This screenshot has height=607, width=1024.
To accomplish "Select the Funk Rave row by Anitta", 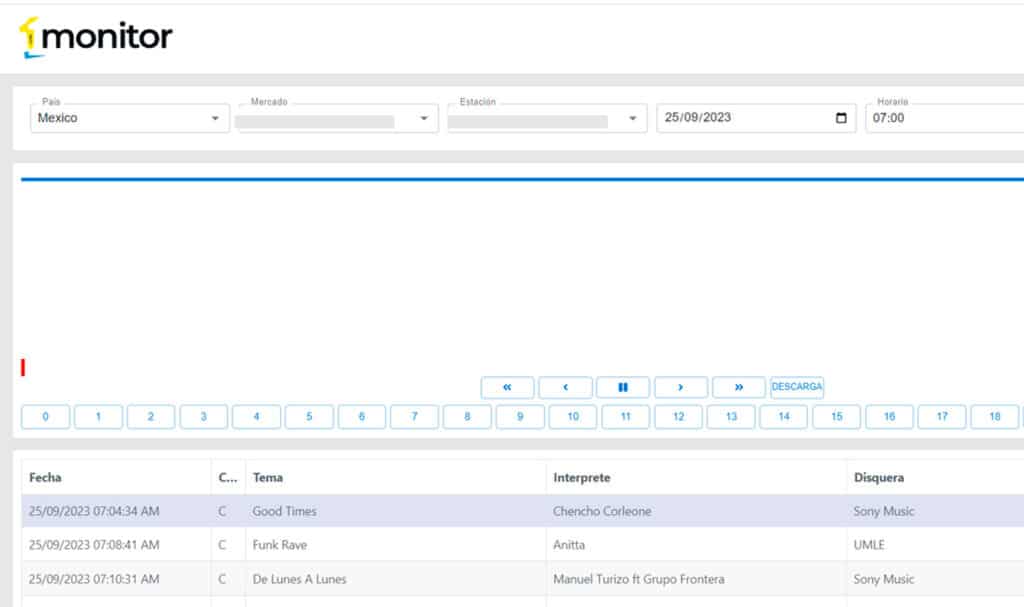I will click(280, 545).
